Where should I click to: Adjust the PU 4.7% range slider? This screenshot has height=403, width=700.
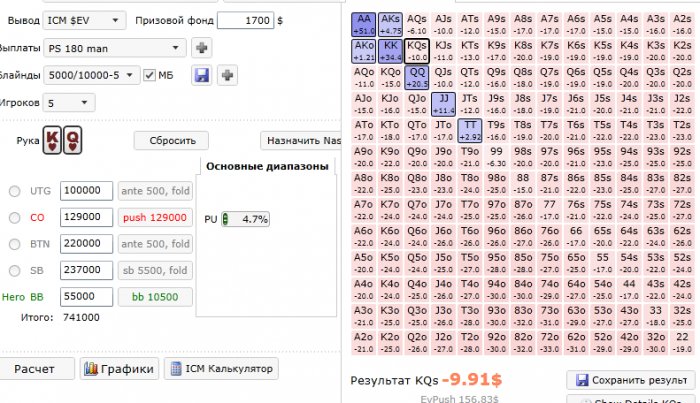coord(246,219)
